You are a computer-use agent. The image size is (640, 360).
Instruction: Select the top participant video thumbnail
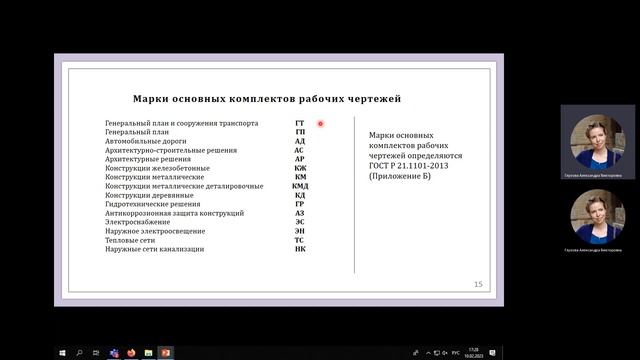[x=598, y=142]
